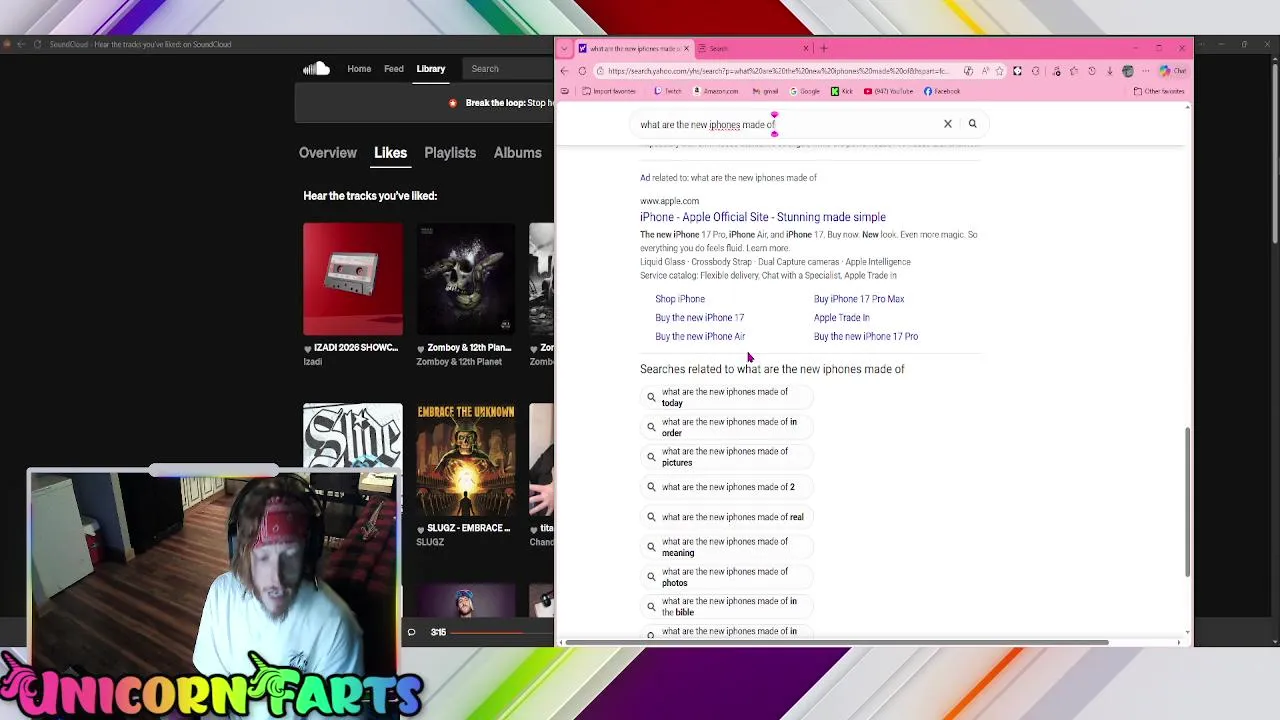Go back in the pink browser window
Screen dimensions: 1280x720
[x=565, y=71]
